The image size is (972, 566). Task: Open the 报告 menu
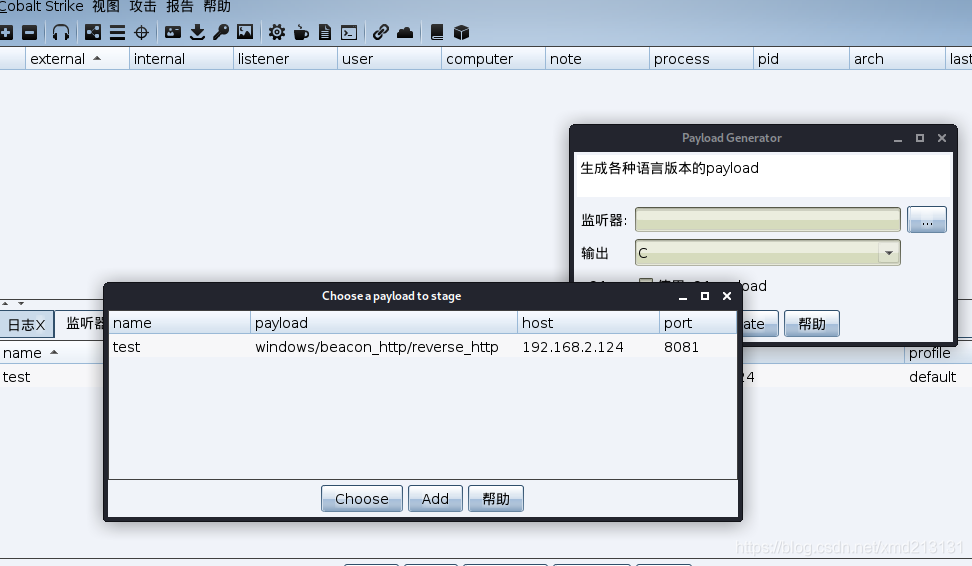pyautogui.click(x=180, y=7)
